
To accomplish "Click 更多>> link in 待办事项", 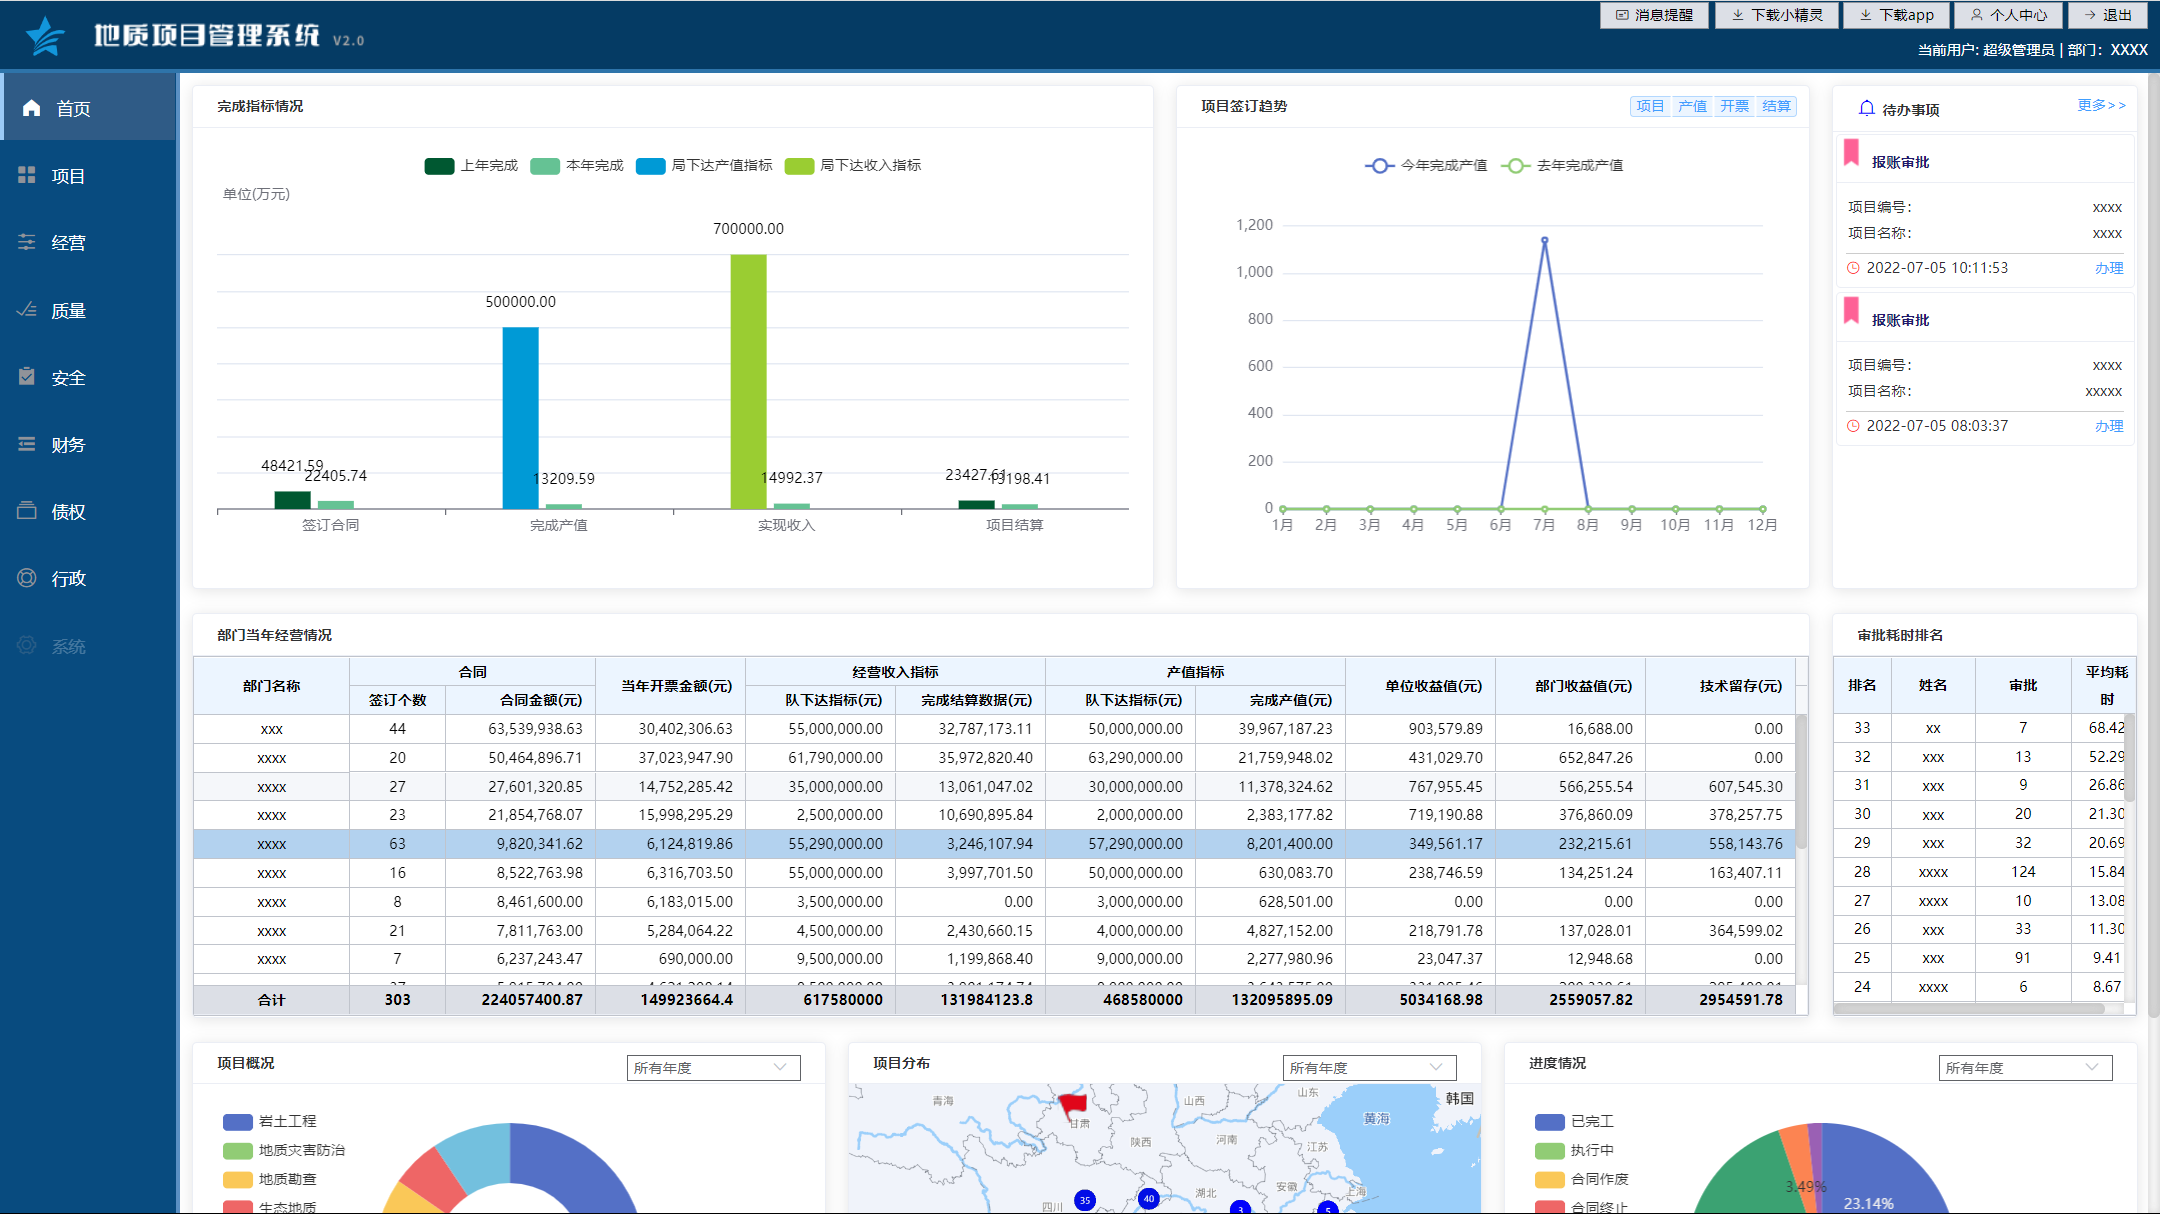I will point(2101,105).
